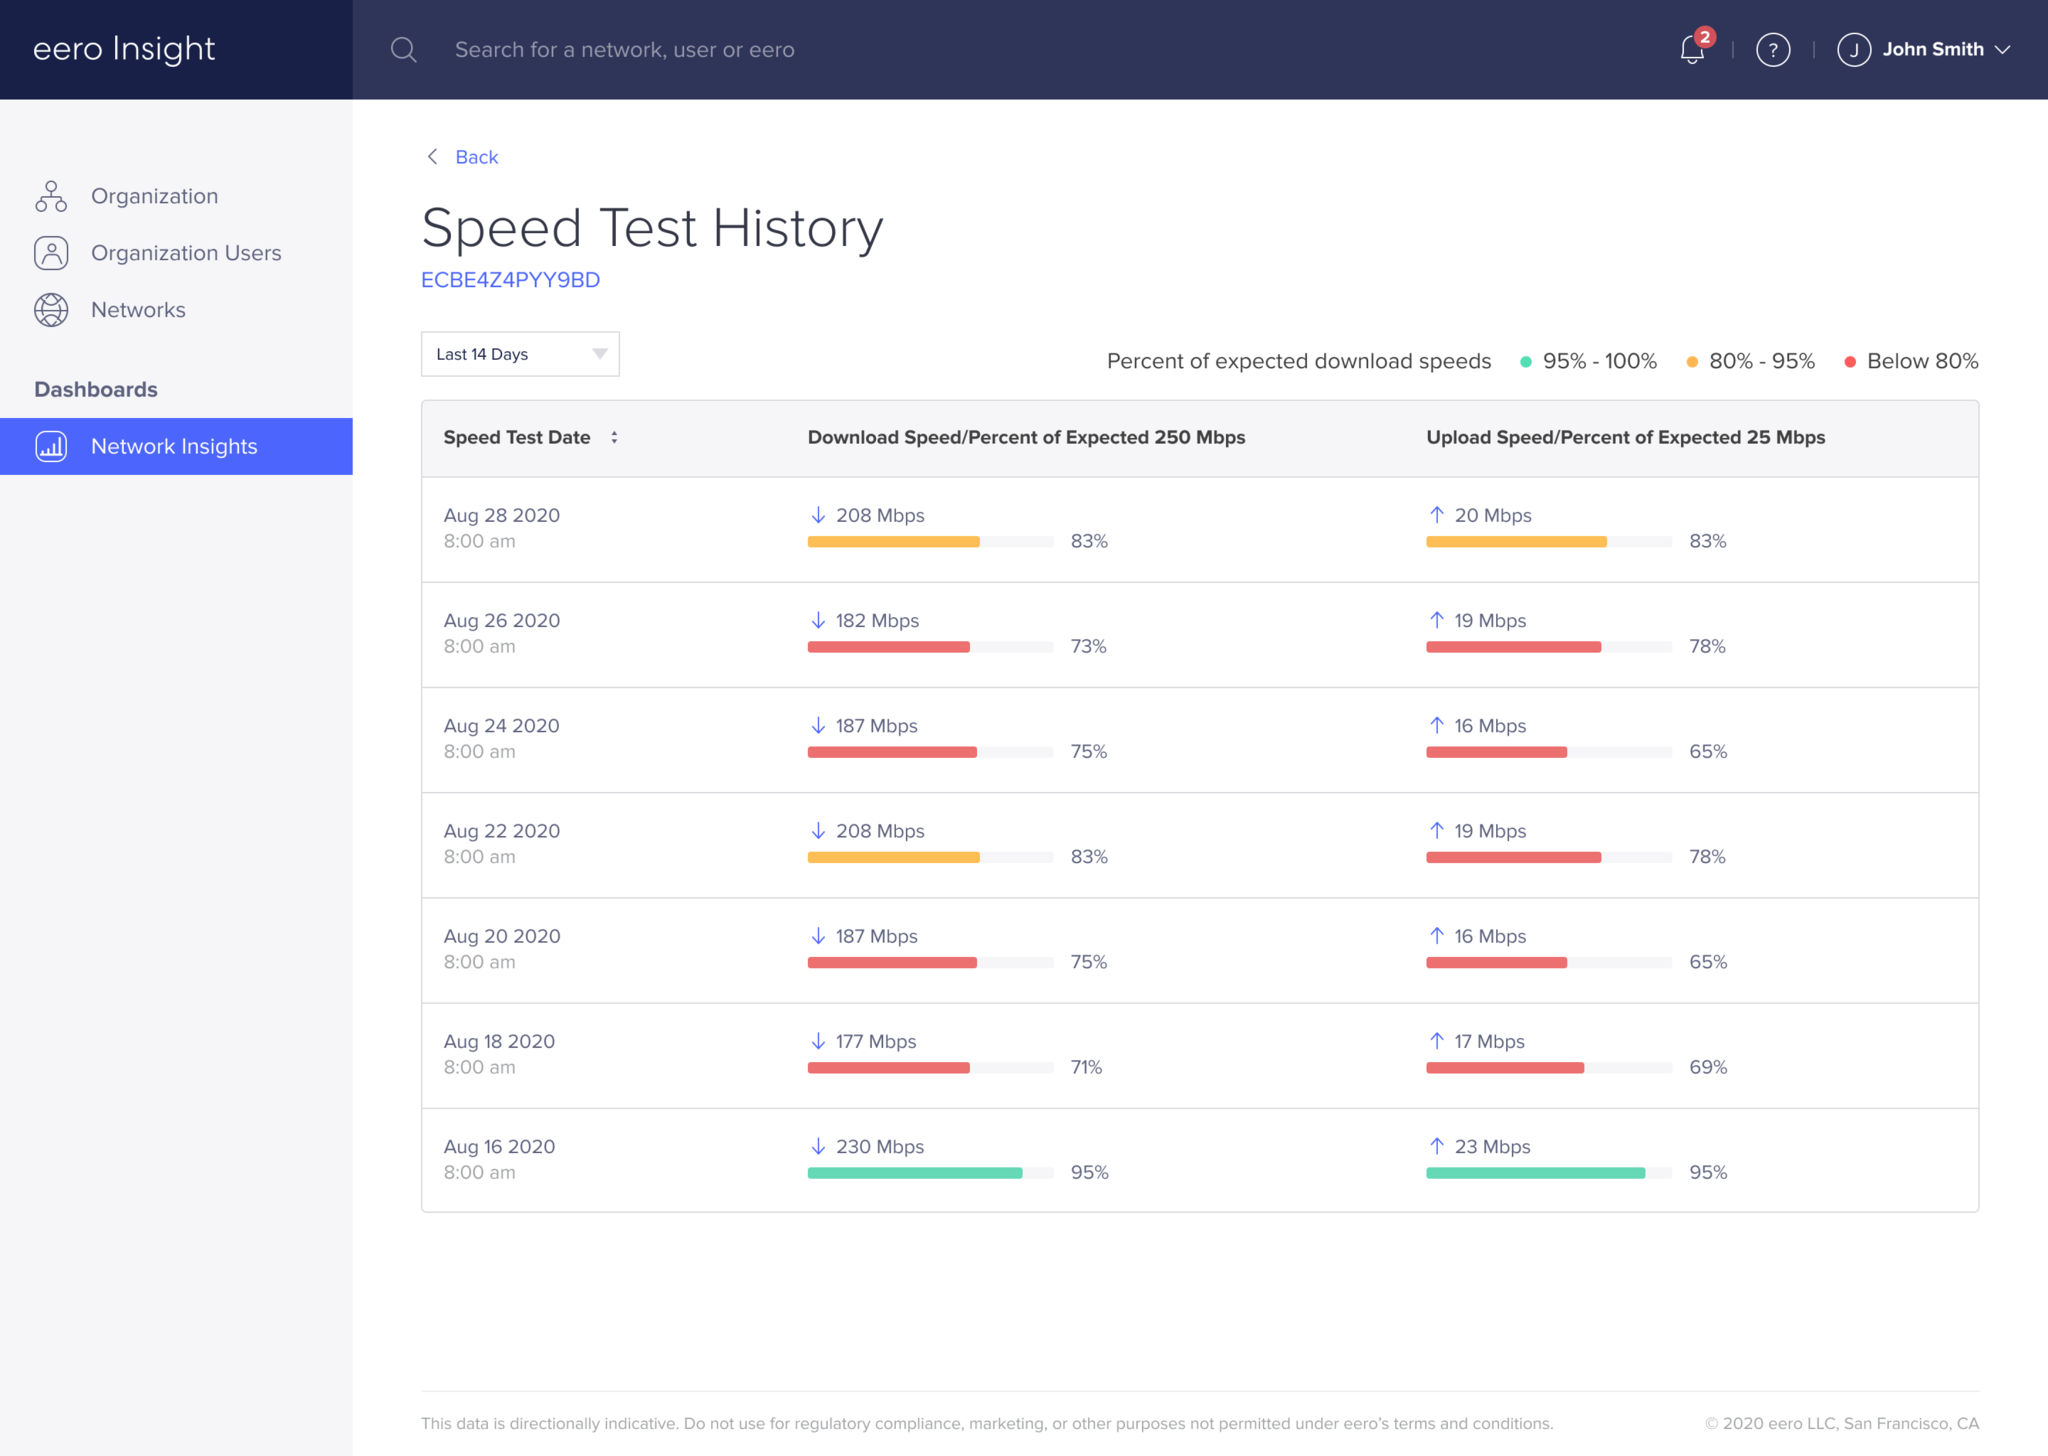Click the Networks globe icon
2048x1456 pixels.
pyautogui.click(x=51, y=310)
